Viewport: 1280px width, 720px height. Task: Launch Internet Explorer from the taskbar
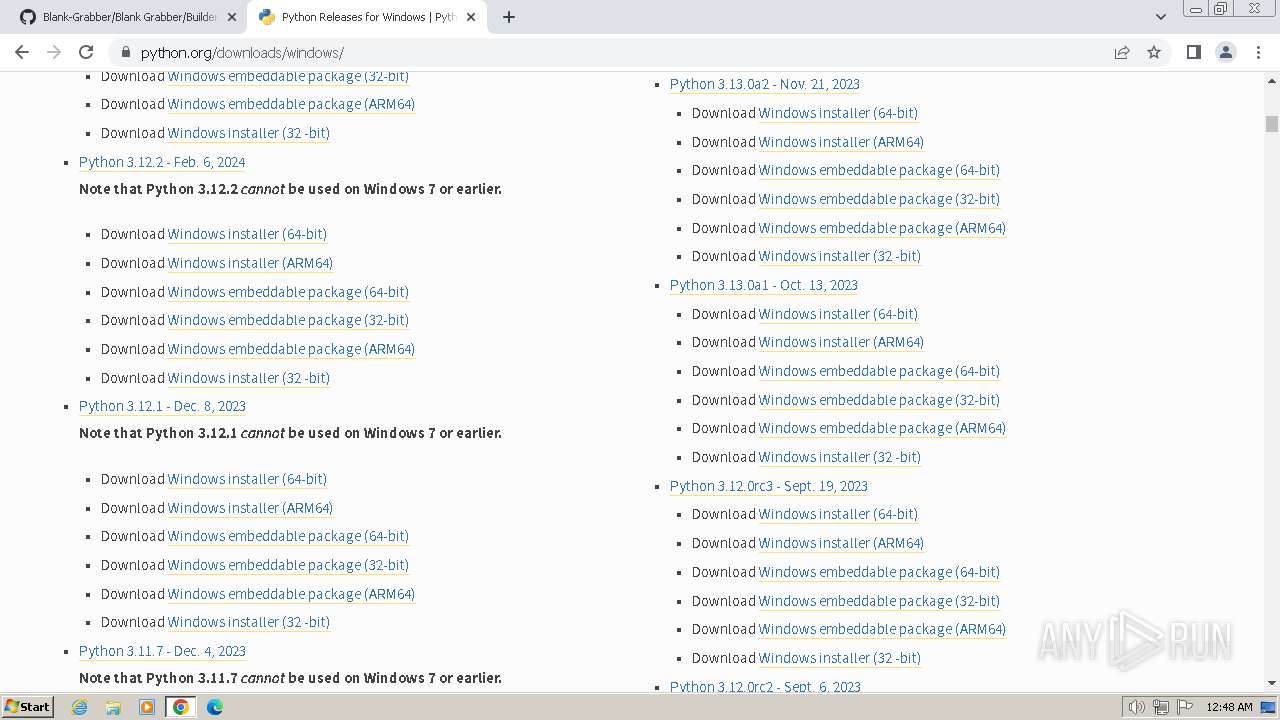80,707
